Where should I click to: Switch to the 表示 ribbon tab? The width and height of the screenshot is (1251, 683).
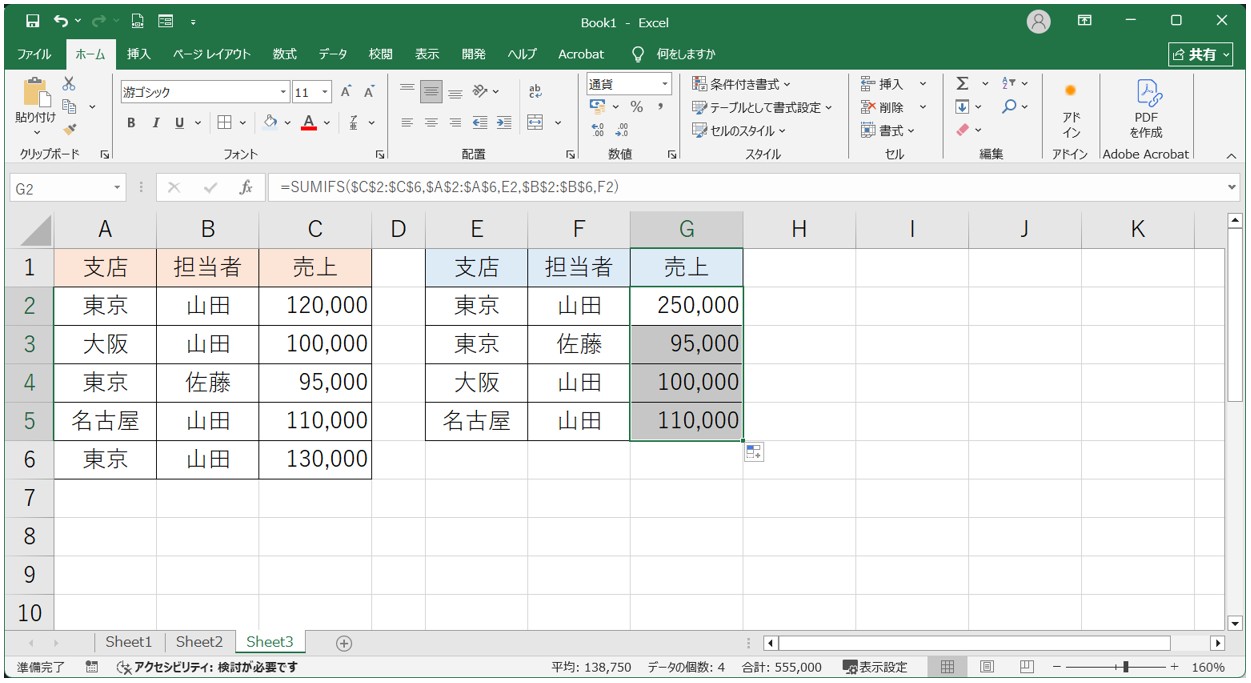tap(427, 54)
